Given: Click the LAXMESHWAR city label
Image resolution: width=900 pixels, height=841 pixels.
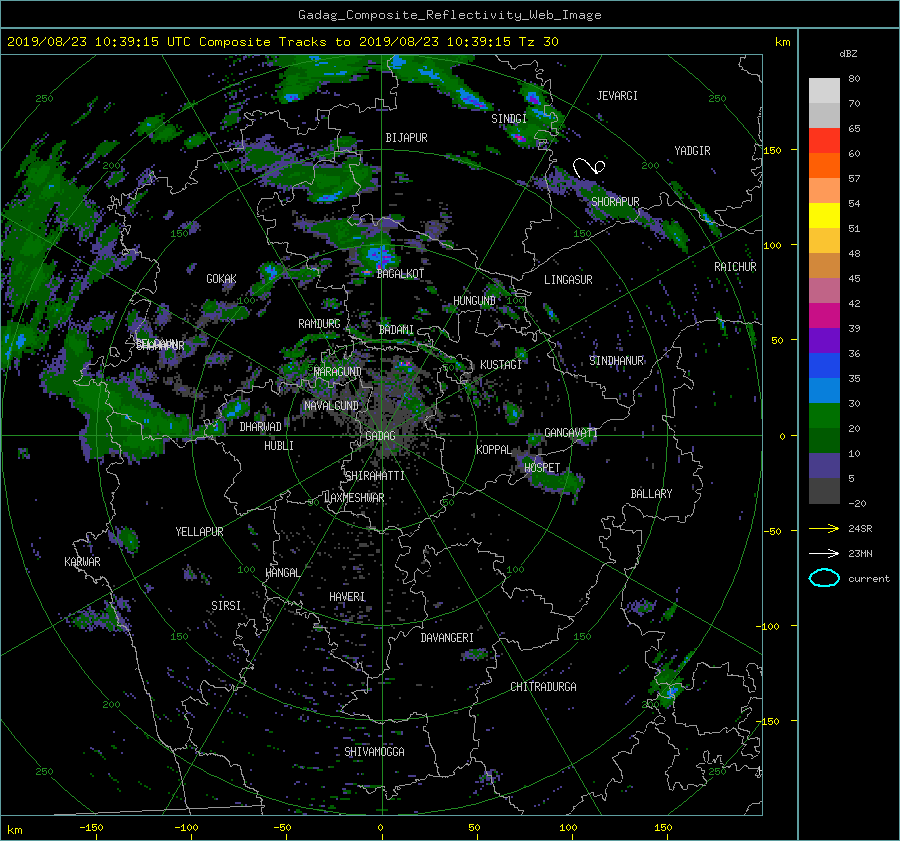Looking at the screenshot, I should click(x=354, y=498).
